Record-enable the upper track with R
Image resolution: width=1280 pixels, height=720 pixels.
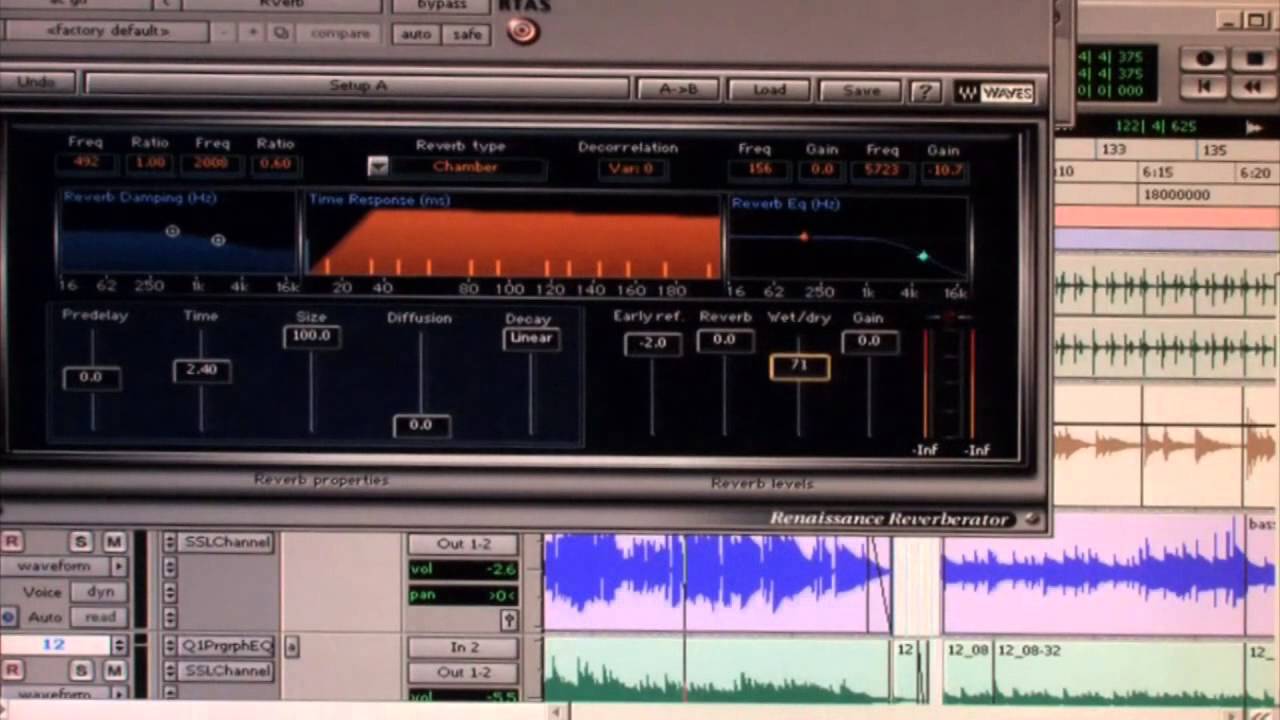tap(11, 542)
